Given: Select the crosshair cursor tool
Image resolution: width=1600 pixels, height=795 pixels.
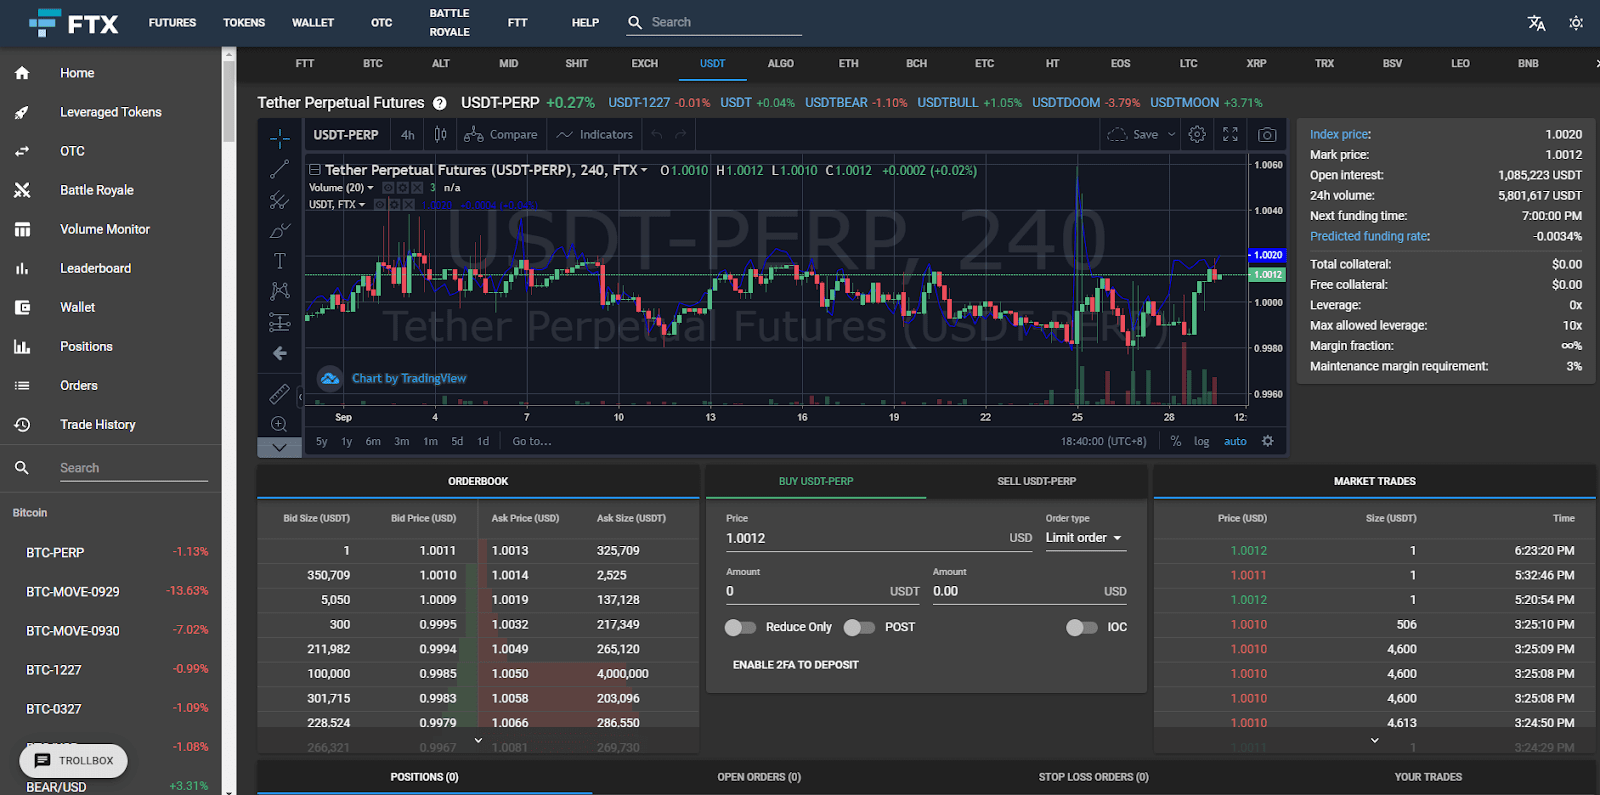Looking at the screenshot, I should pyautogui.click(x=280, y=138).
